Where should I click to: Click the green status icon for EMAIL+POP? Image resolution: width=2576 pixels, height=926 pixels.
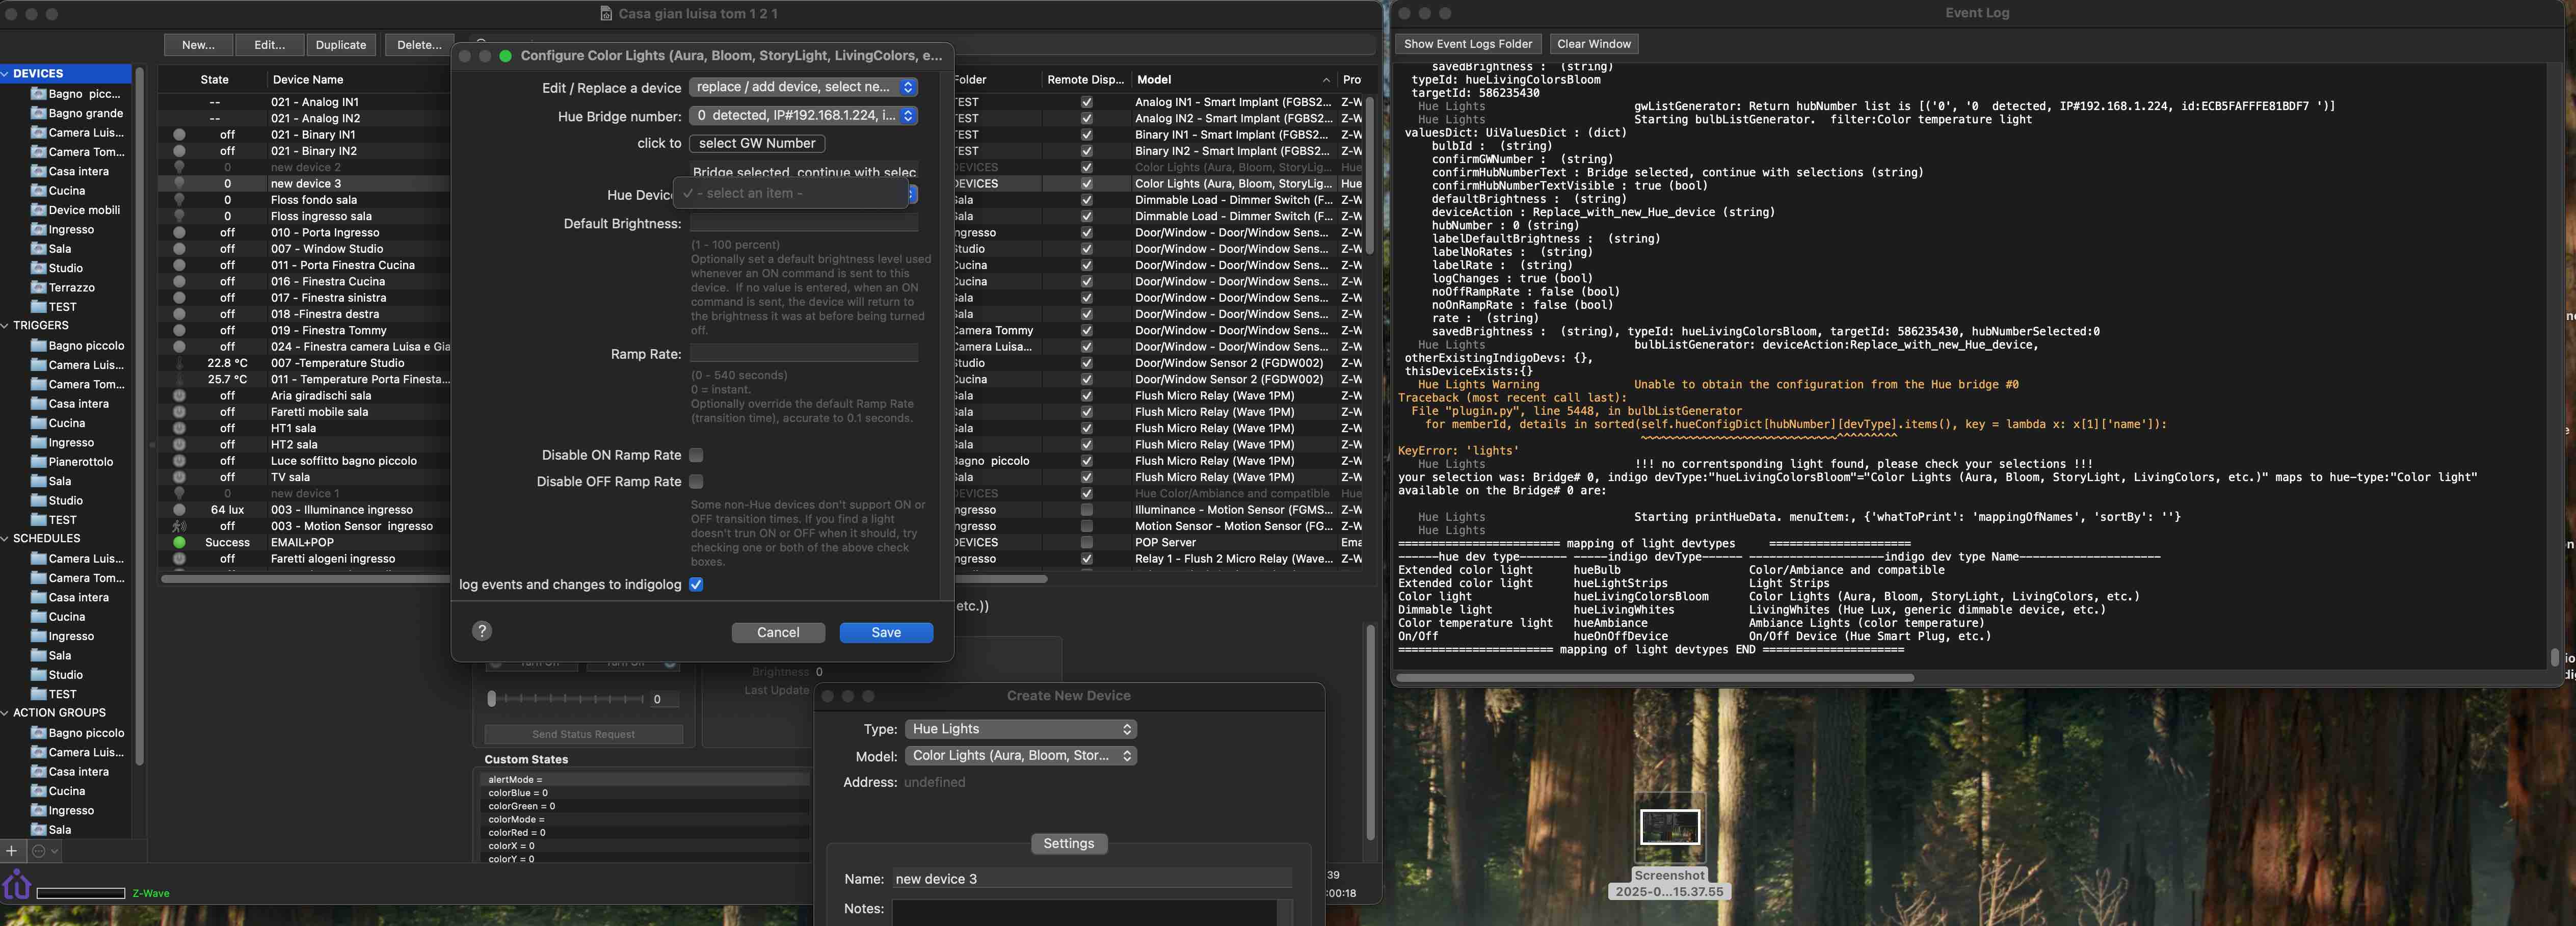coord(179,542)
